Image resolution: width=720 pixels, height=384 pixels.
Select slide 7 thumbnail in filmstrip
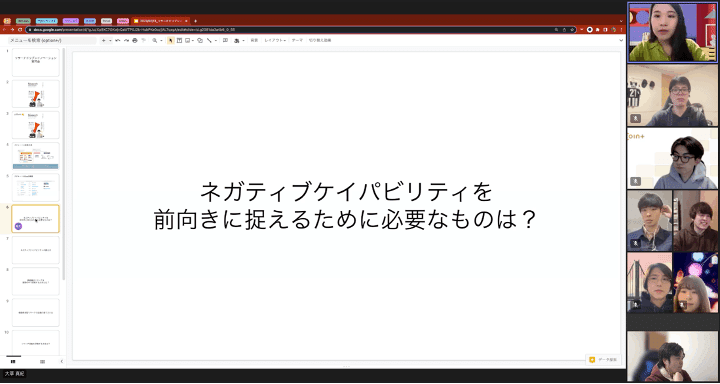click(35, 250)
